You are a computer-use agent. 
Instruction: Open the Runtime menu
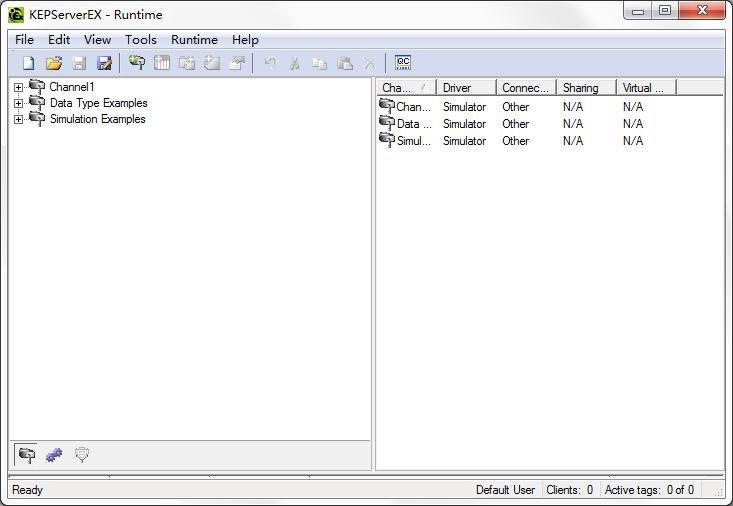[194, 40]
